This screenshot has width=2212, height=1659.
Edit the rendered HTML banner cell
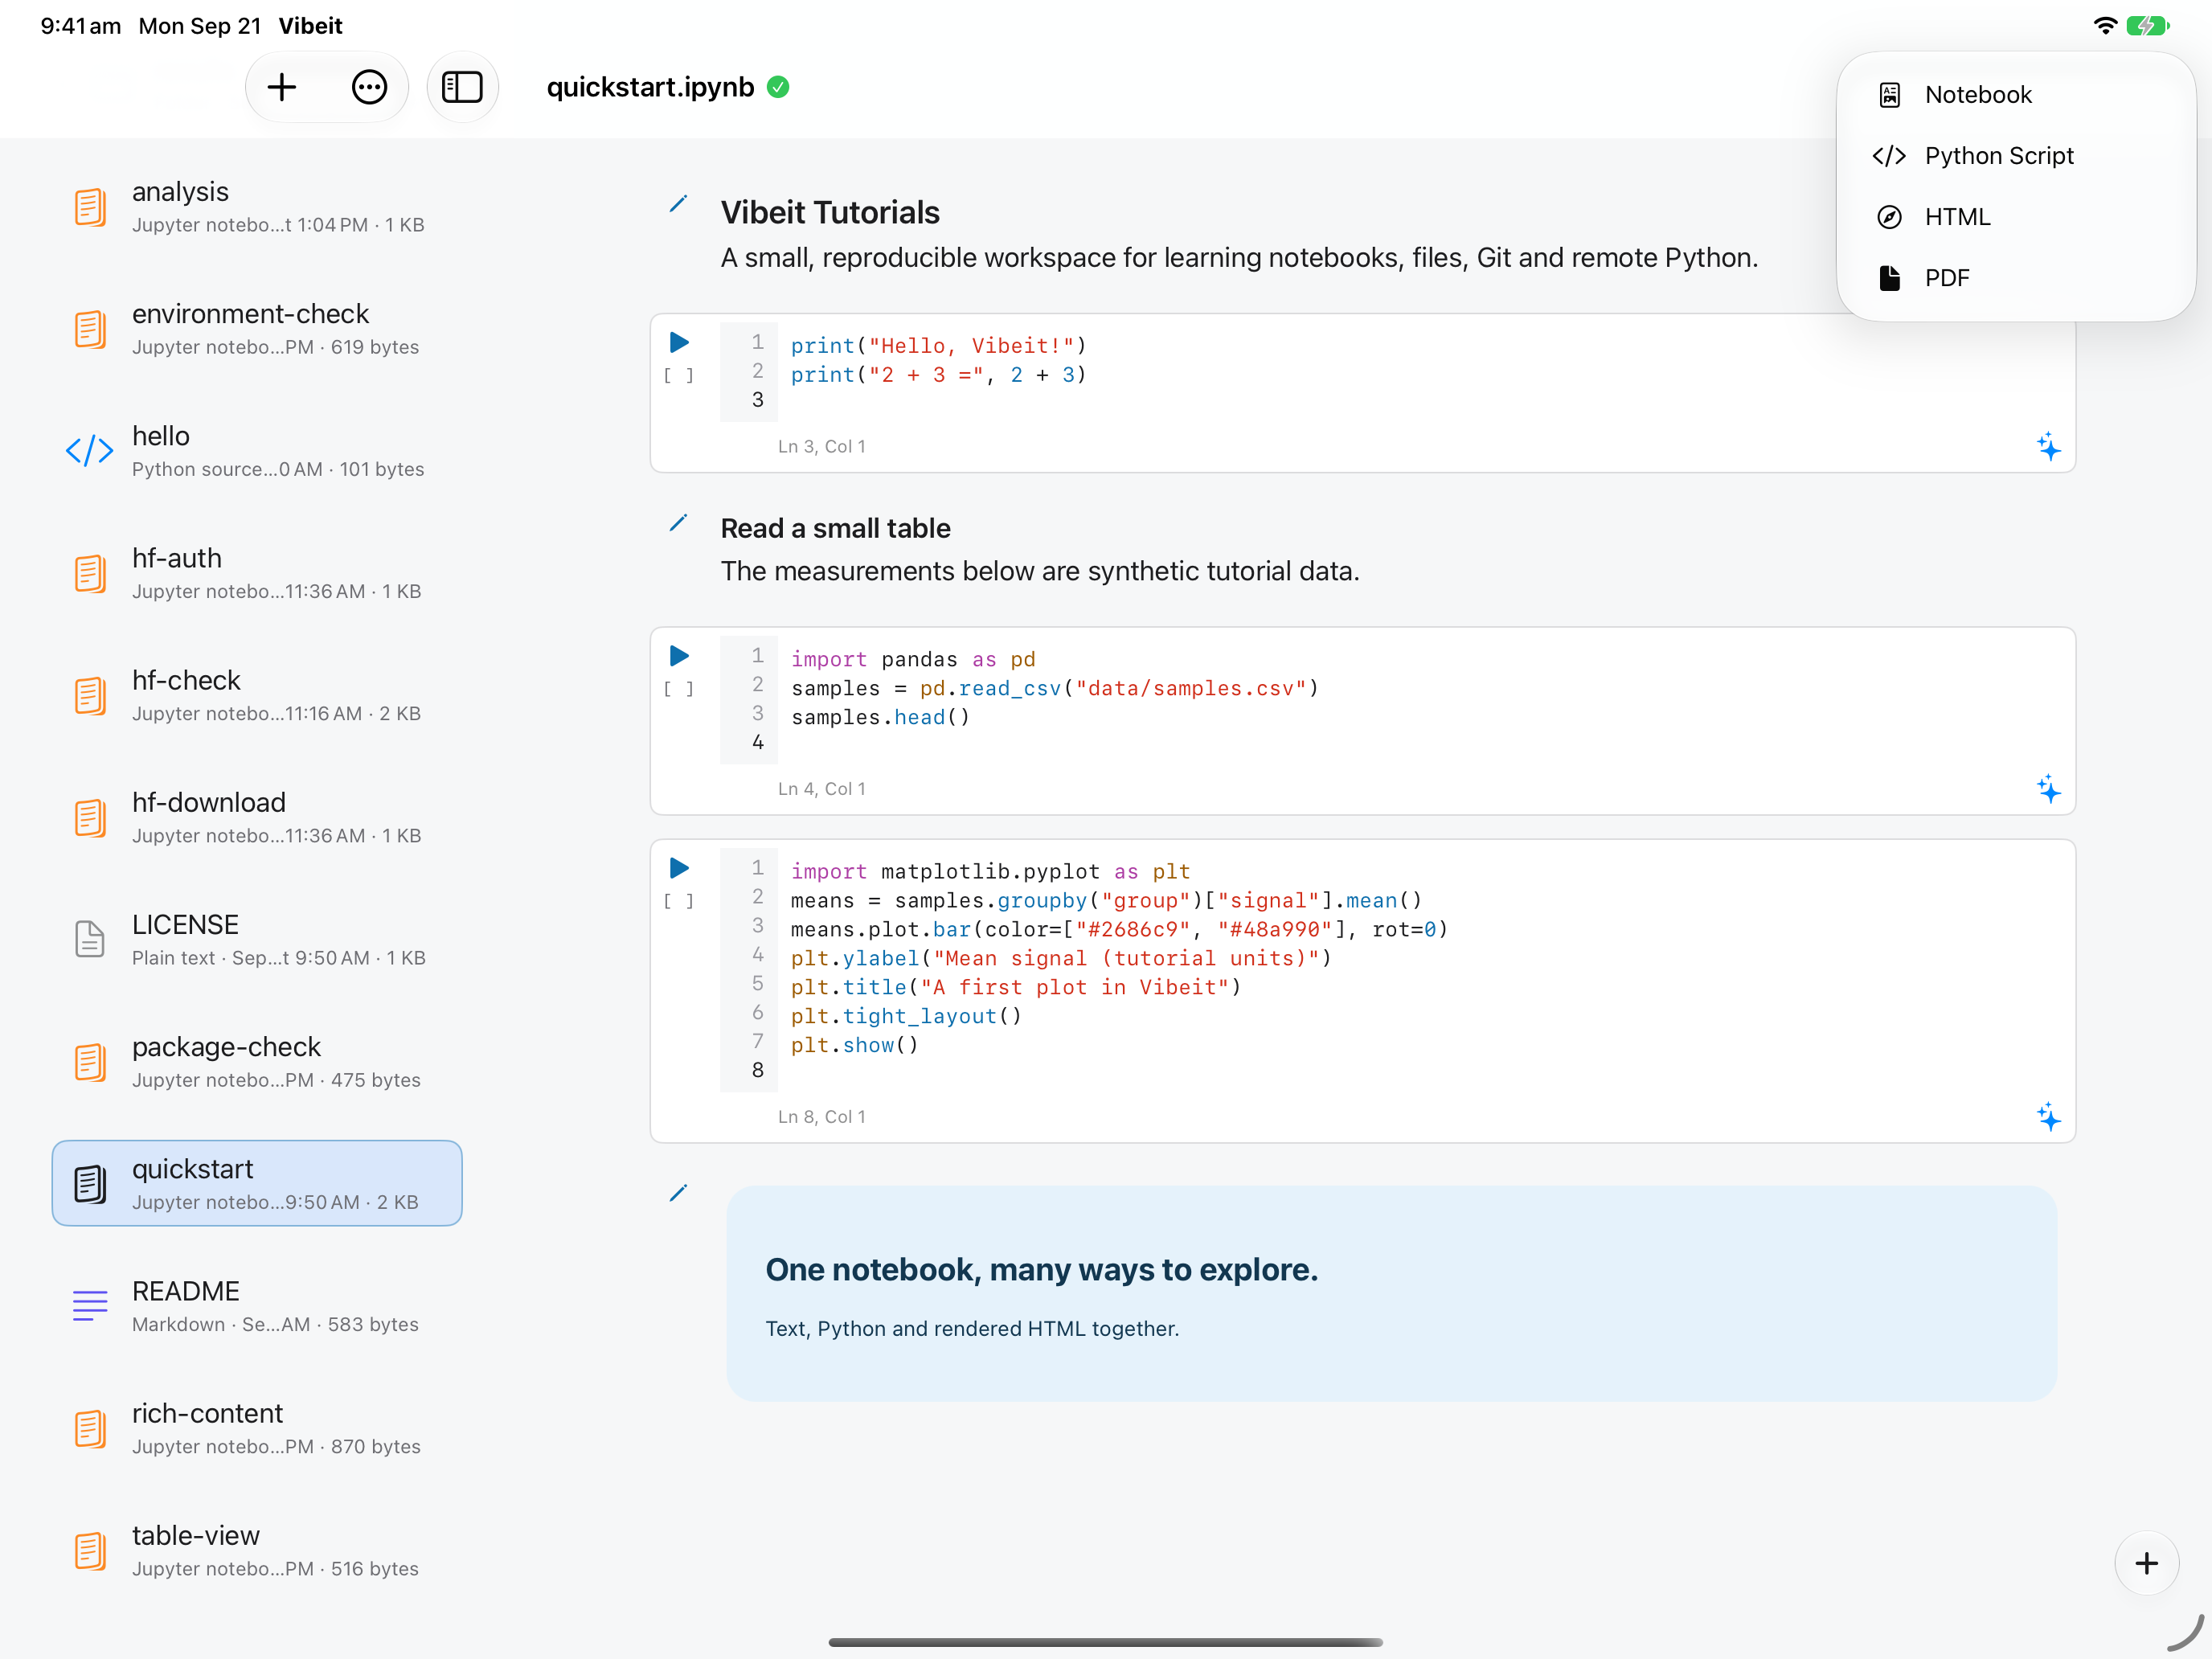[678, 1193]
